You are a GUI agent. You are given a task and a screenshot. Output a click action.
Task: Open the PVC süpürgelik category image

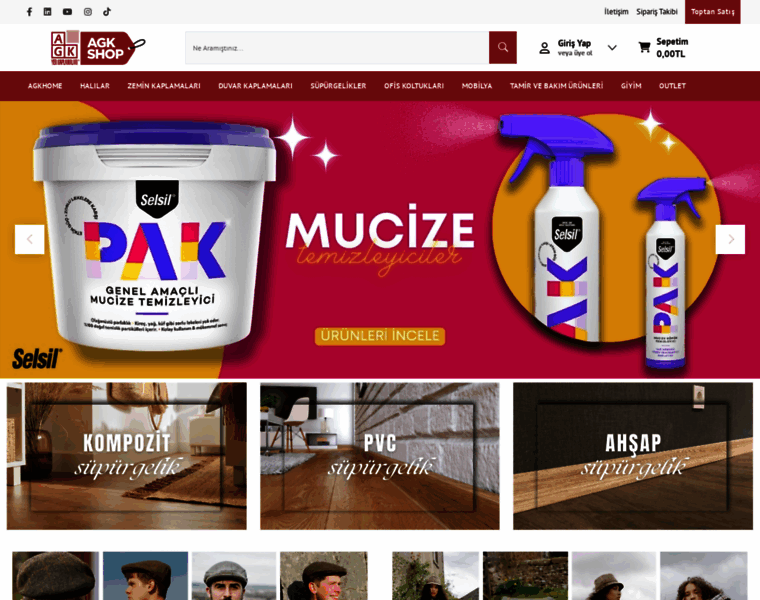click(380, 456)
